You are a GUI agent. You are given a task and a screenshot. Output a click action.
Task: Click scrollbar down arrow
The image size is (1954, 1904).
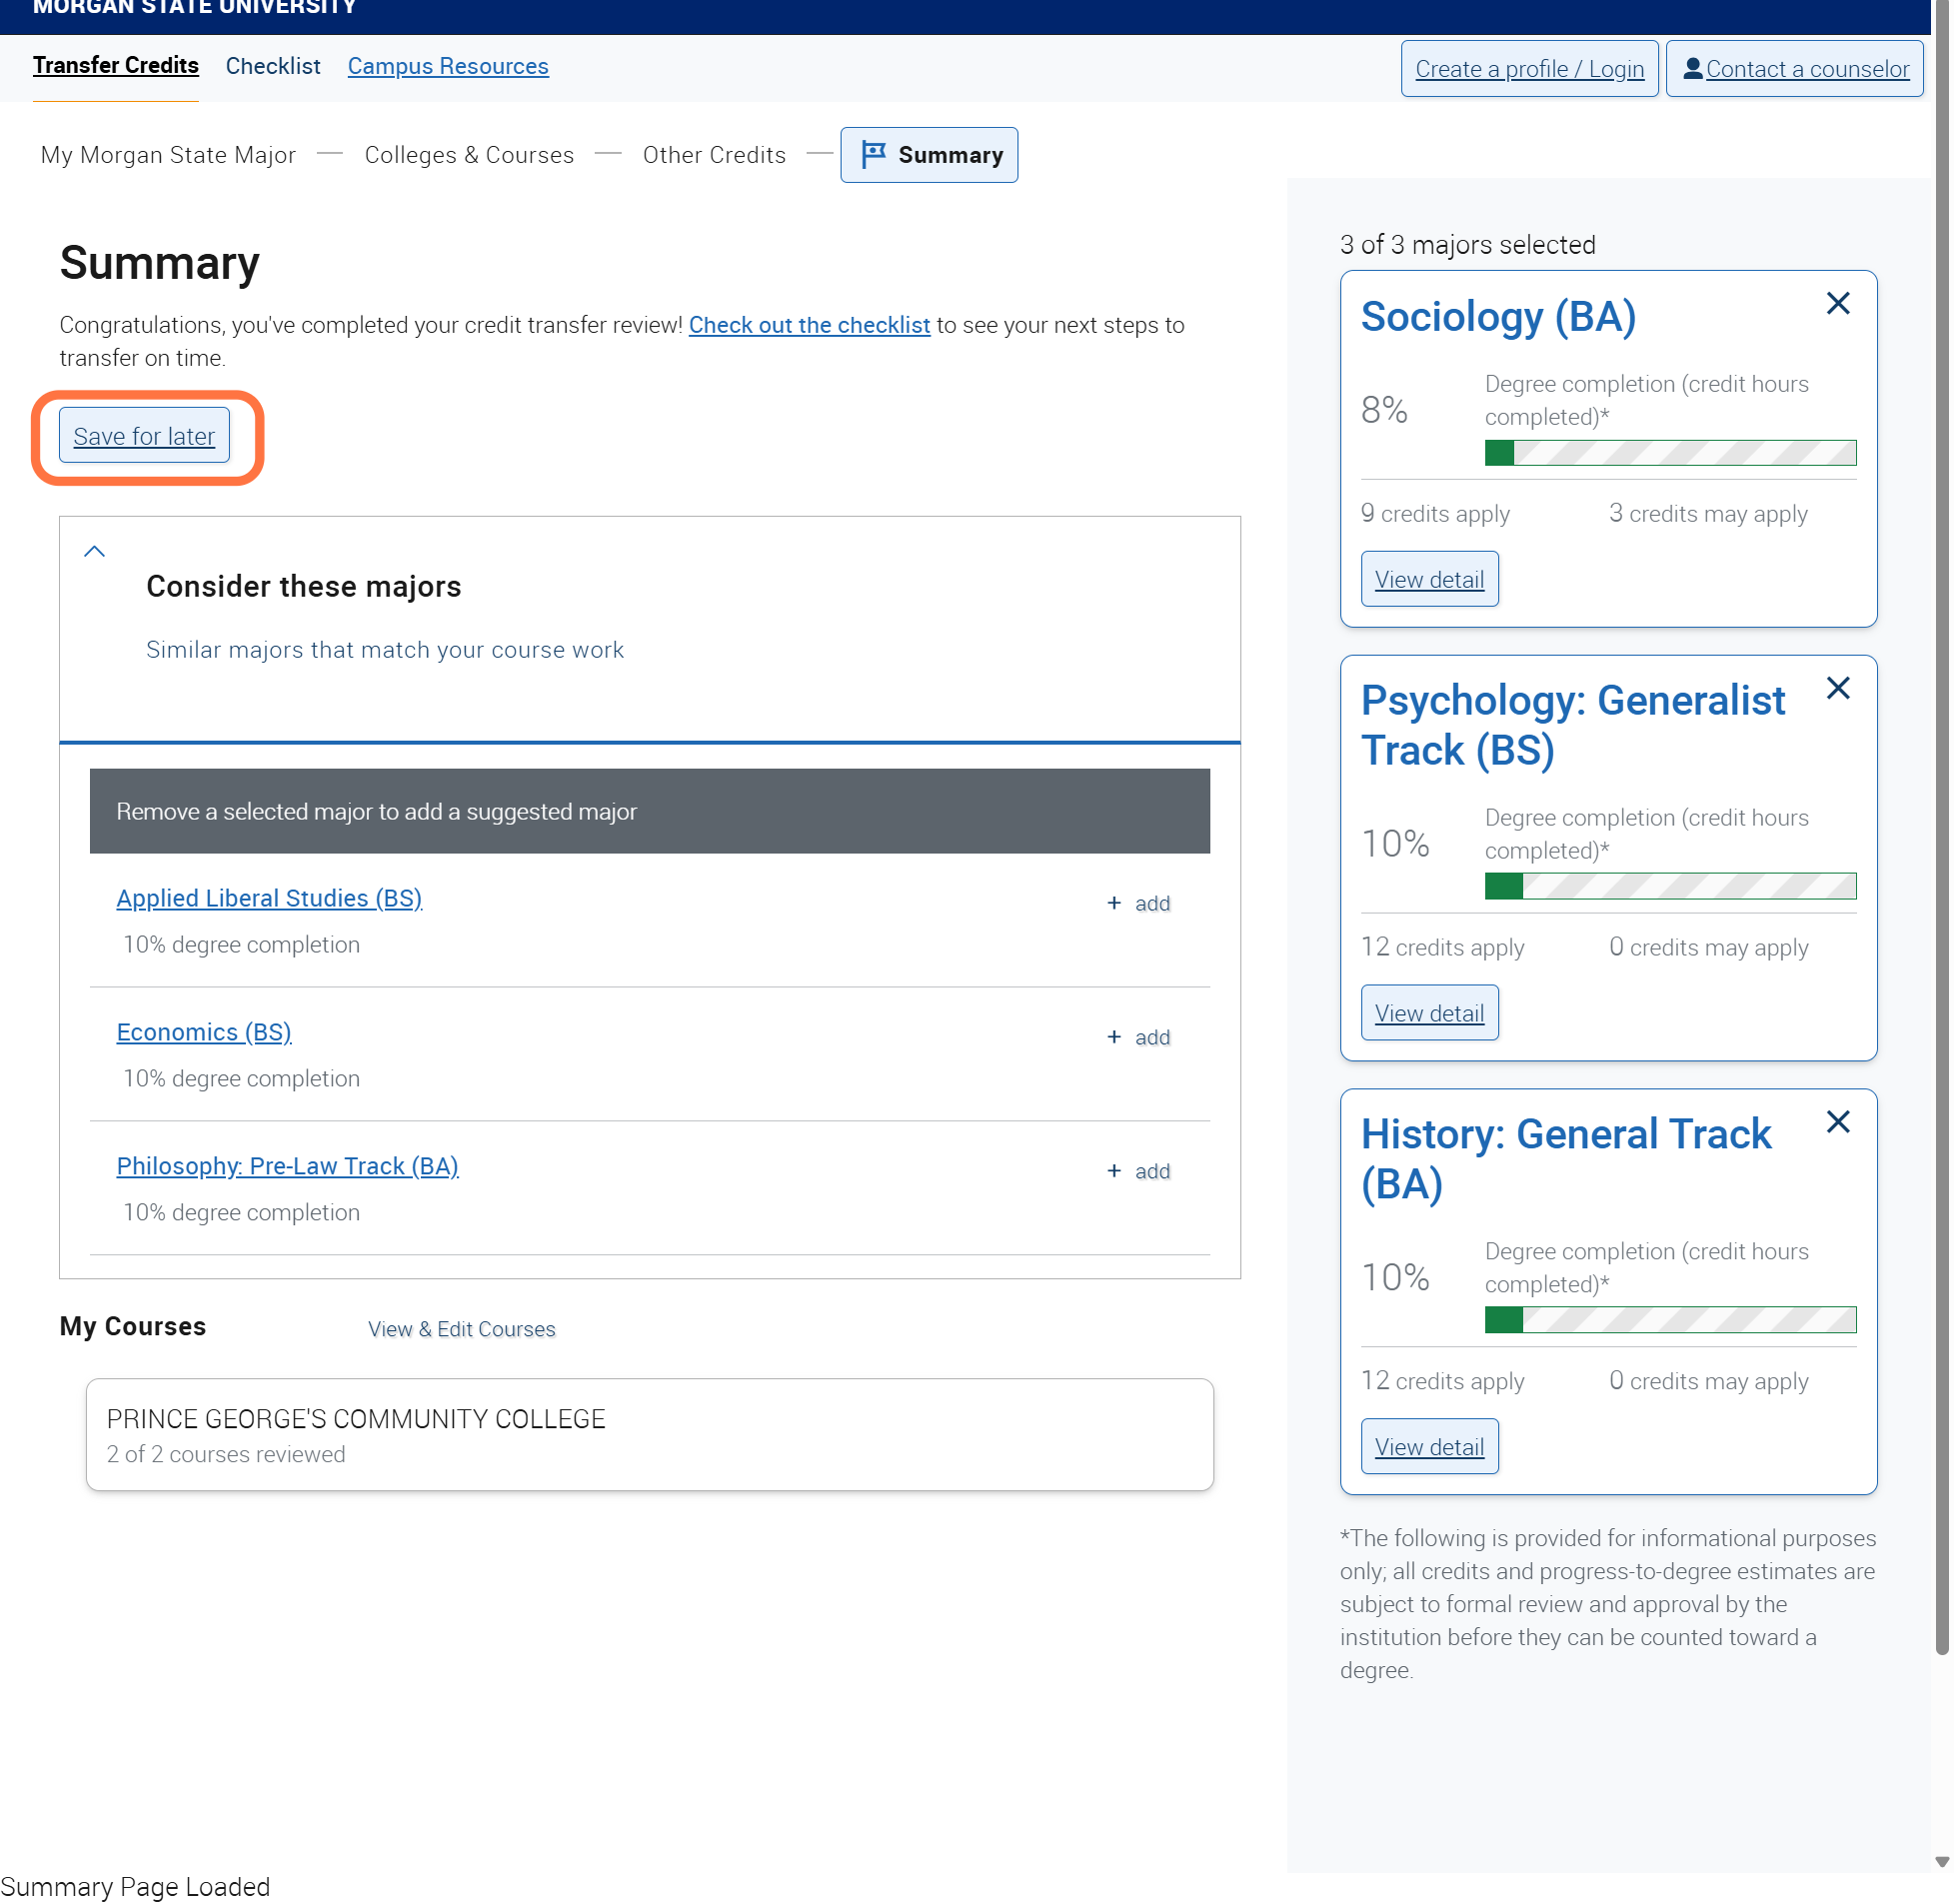click(1942, 1862)
